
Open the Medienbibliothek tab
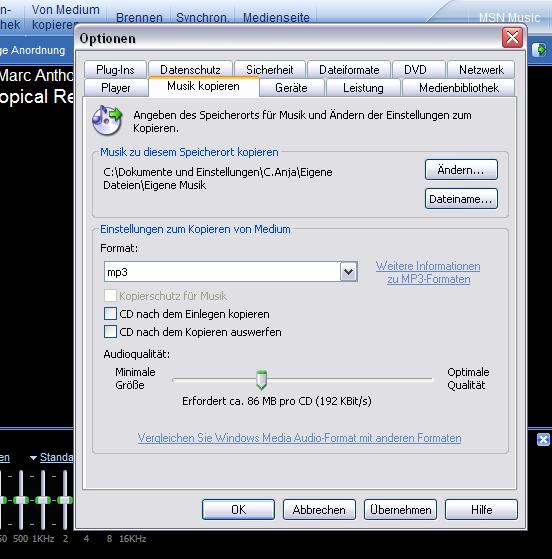click(459, 88)
